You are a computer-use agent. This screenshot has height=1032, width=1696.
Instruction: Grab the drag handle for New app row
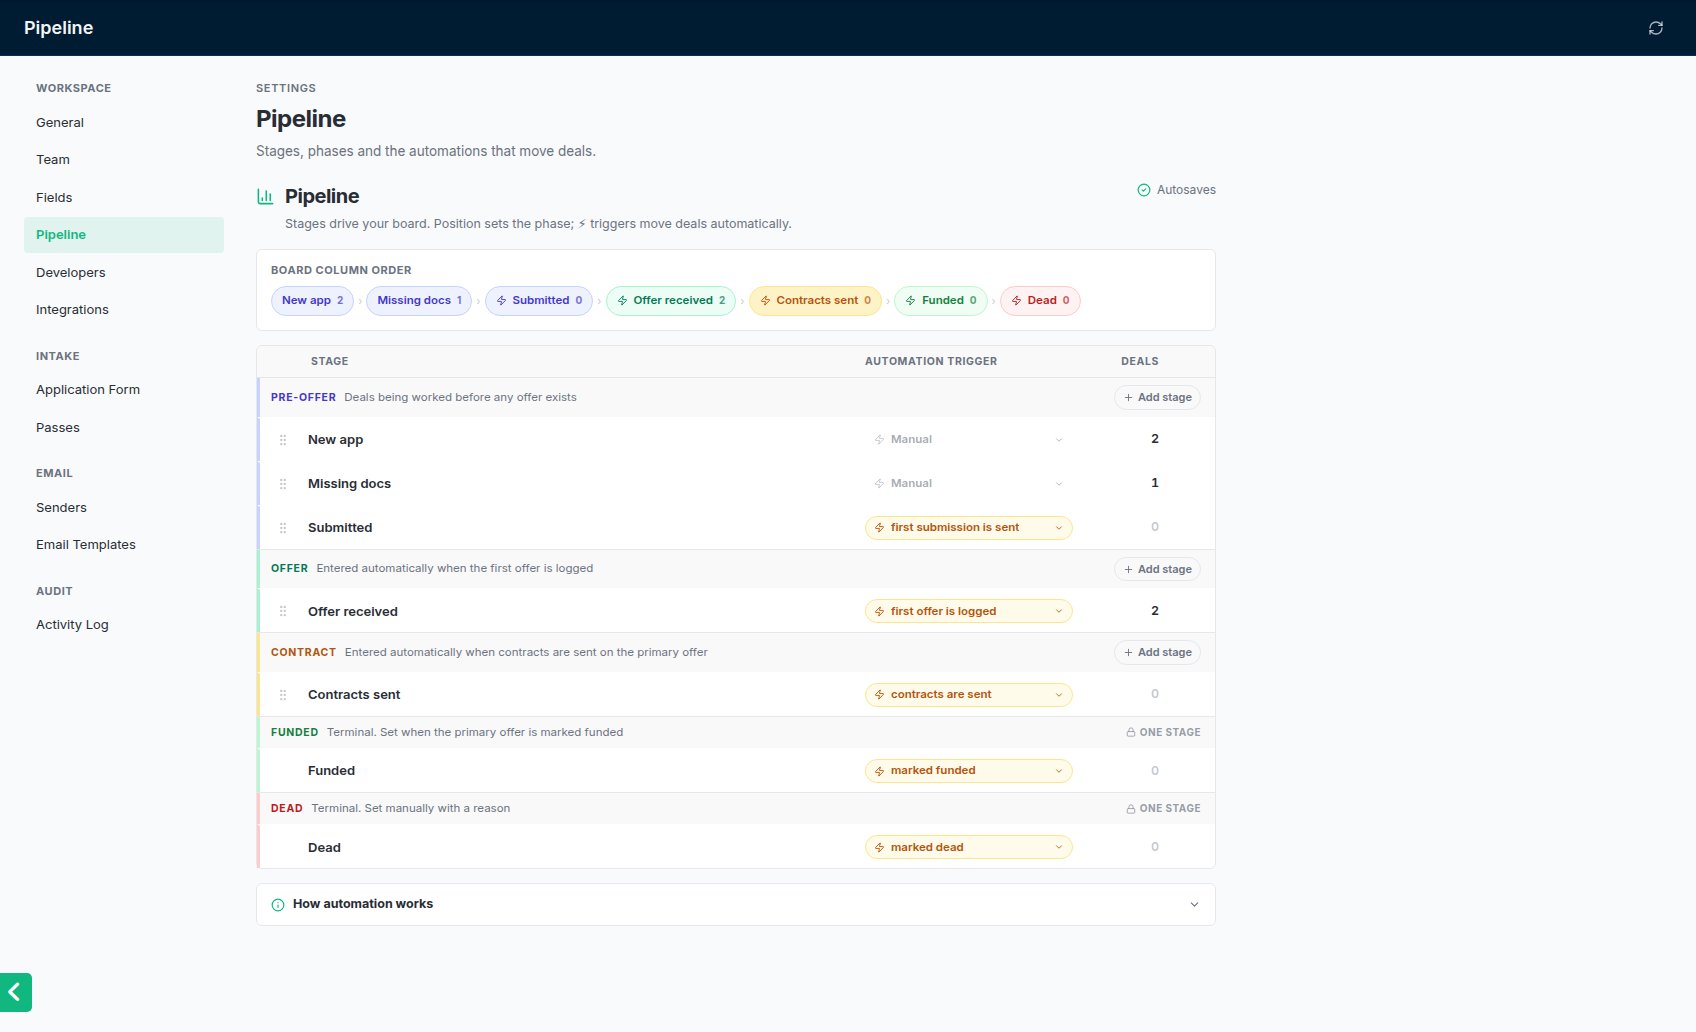tap(283, 440)
